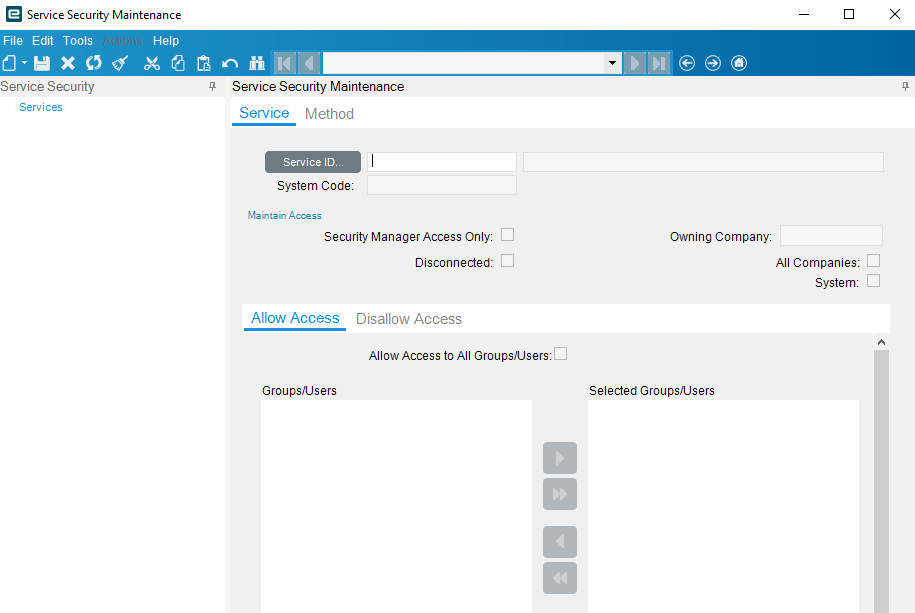Click the Save icon in toolbar
Viewport: 915px width, 613px height.
[42, 63]
